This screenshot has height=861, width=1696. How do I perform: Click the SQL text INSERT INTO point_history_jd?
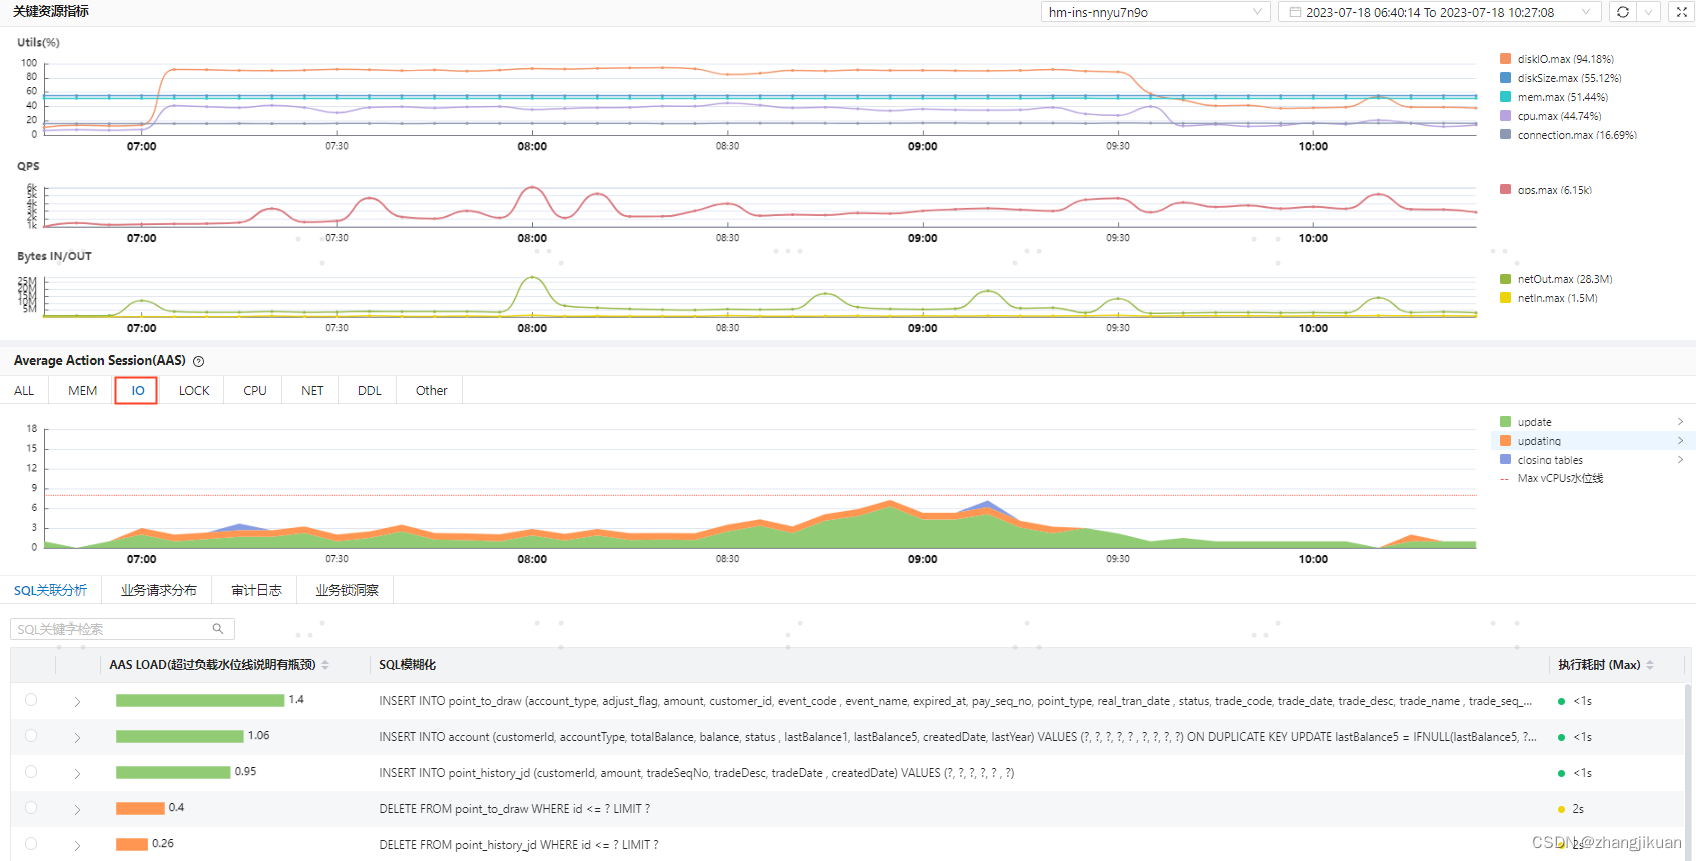[697, 773]
